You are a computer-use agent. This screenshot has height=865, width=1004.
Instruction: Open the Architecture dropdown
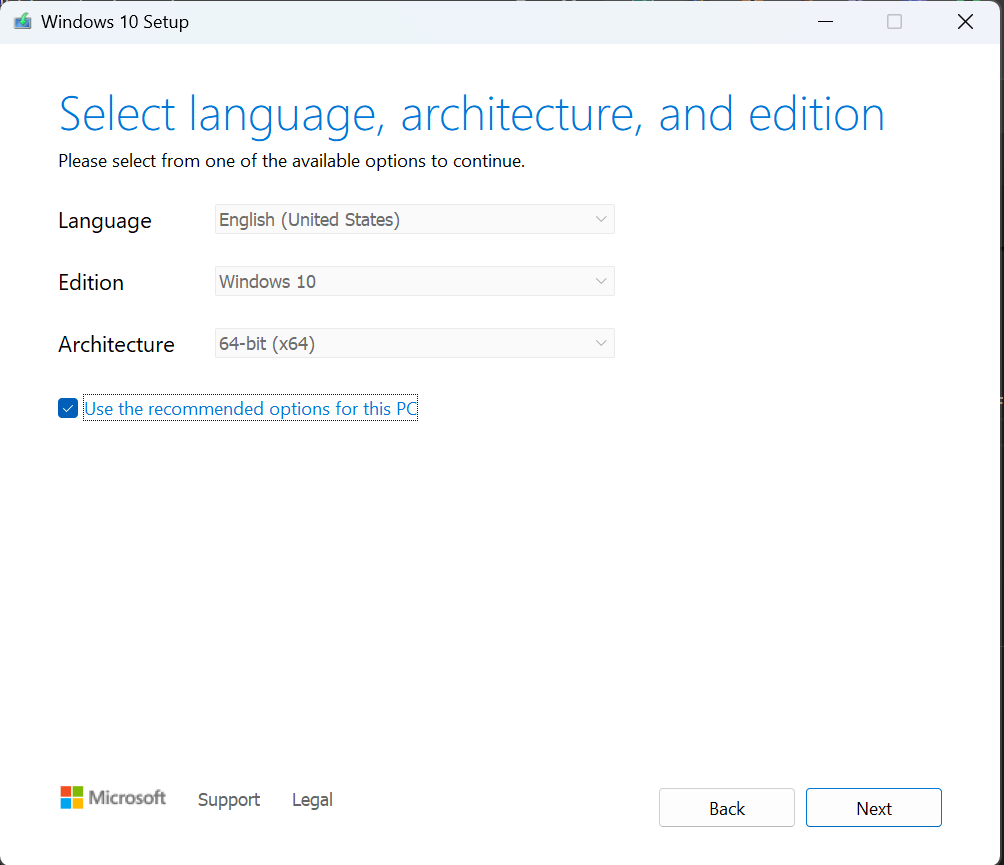tap(414, 343)
